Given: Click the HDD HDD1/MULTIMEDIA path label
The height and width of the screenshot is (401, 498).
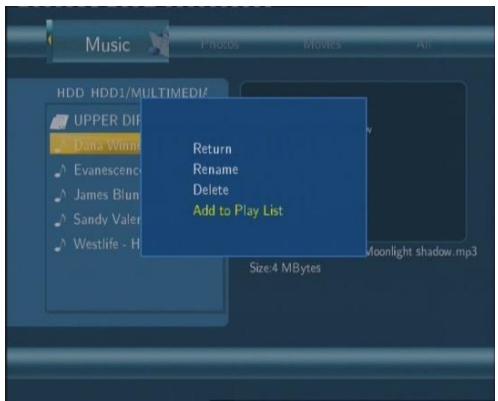Looking at the screenshot, I should pos(132,93).
